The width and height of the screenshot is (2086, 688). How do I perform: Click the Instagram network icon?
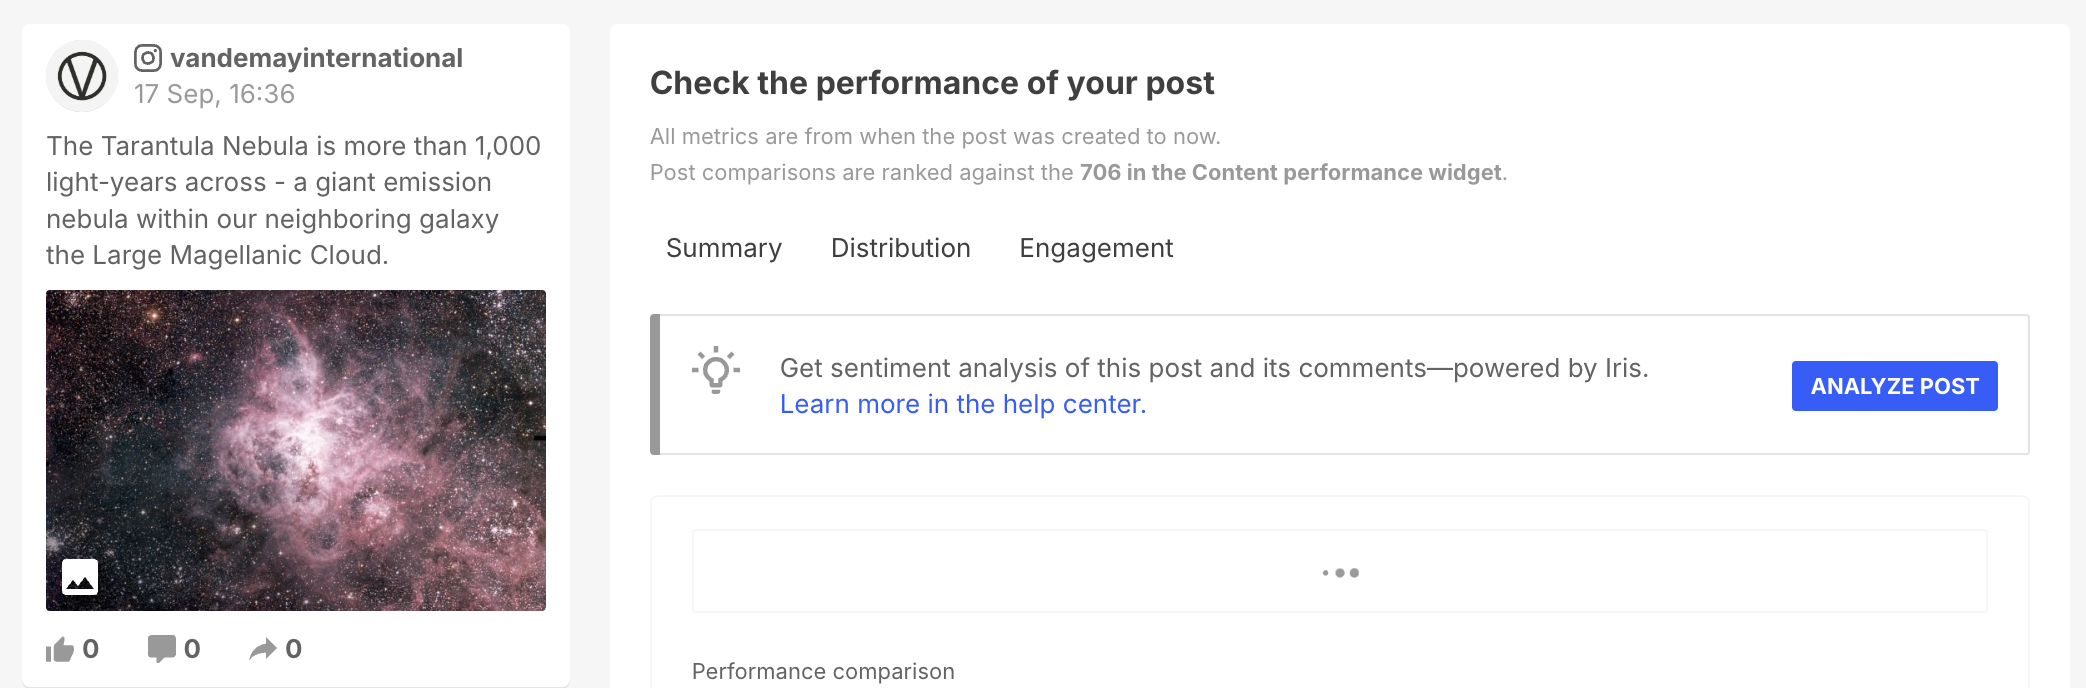click(x=148, y=58)
